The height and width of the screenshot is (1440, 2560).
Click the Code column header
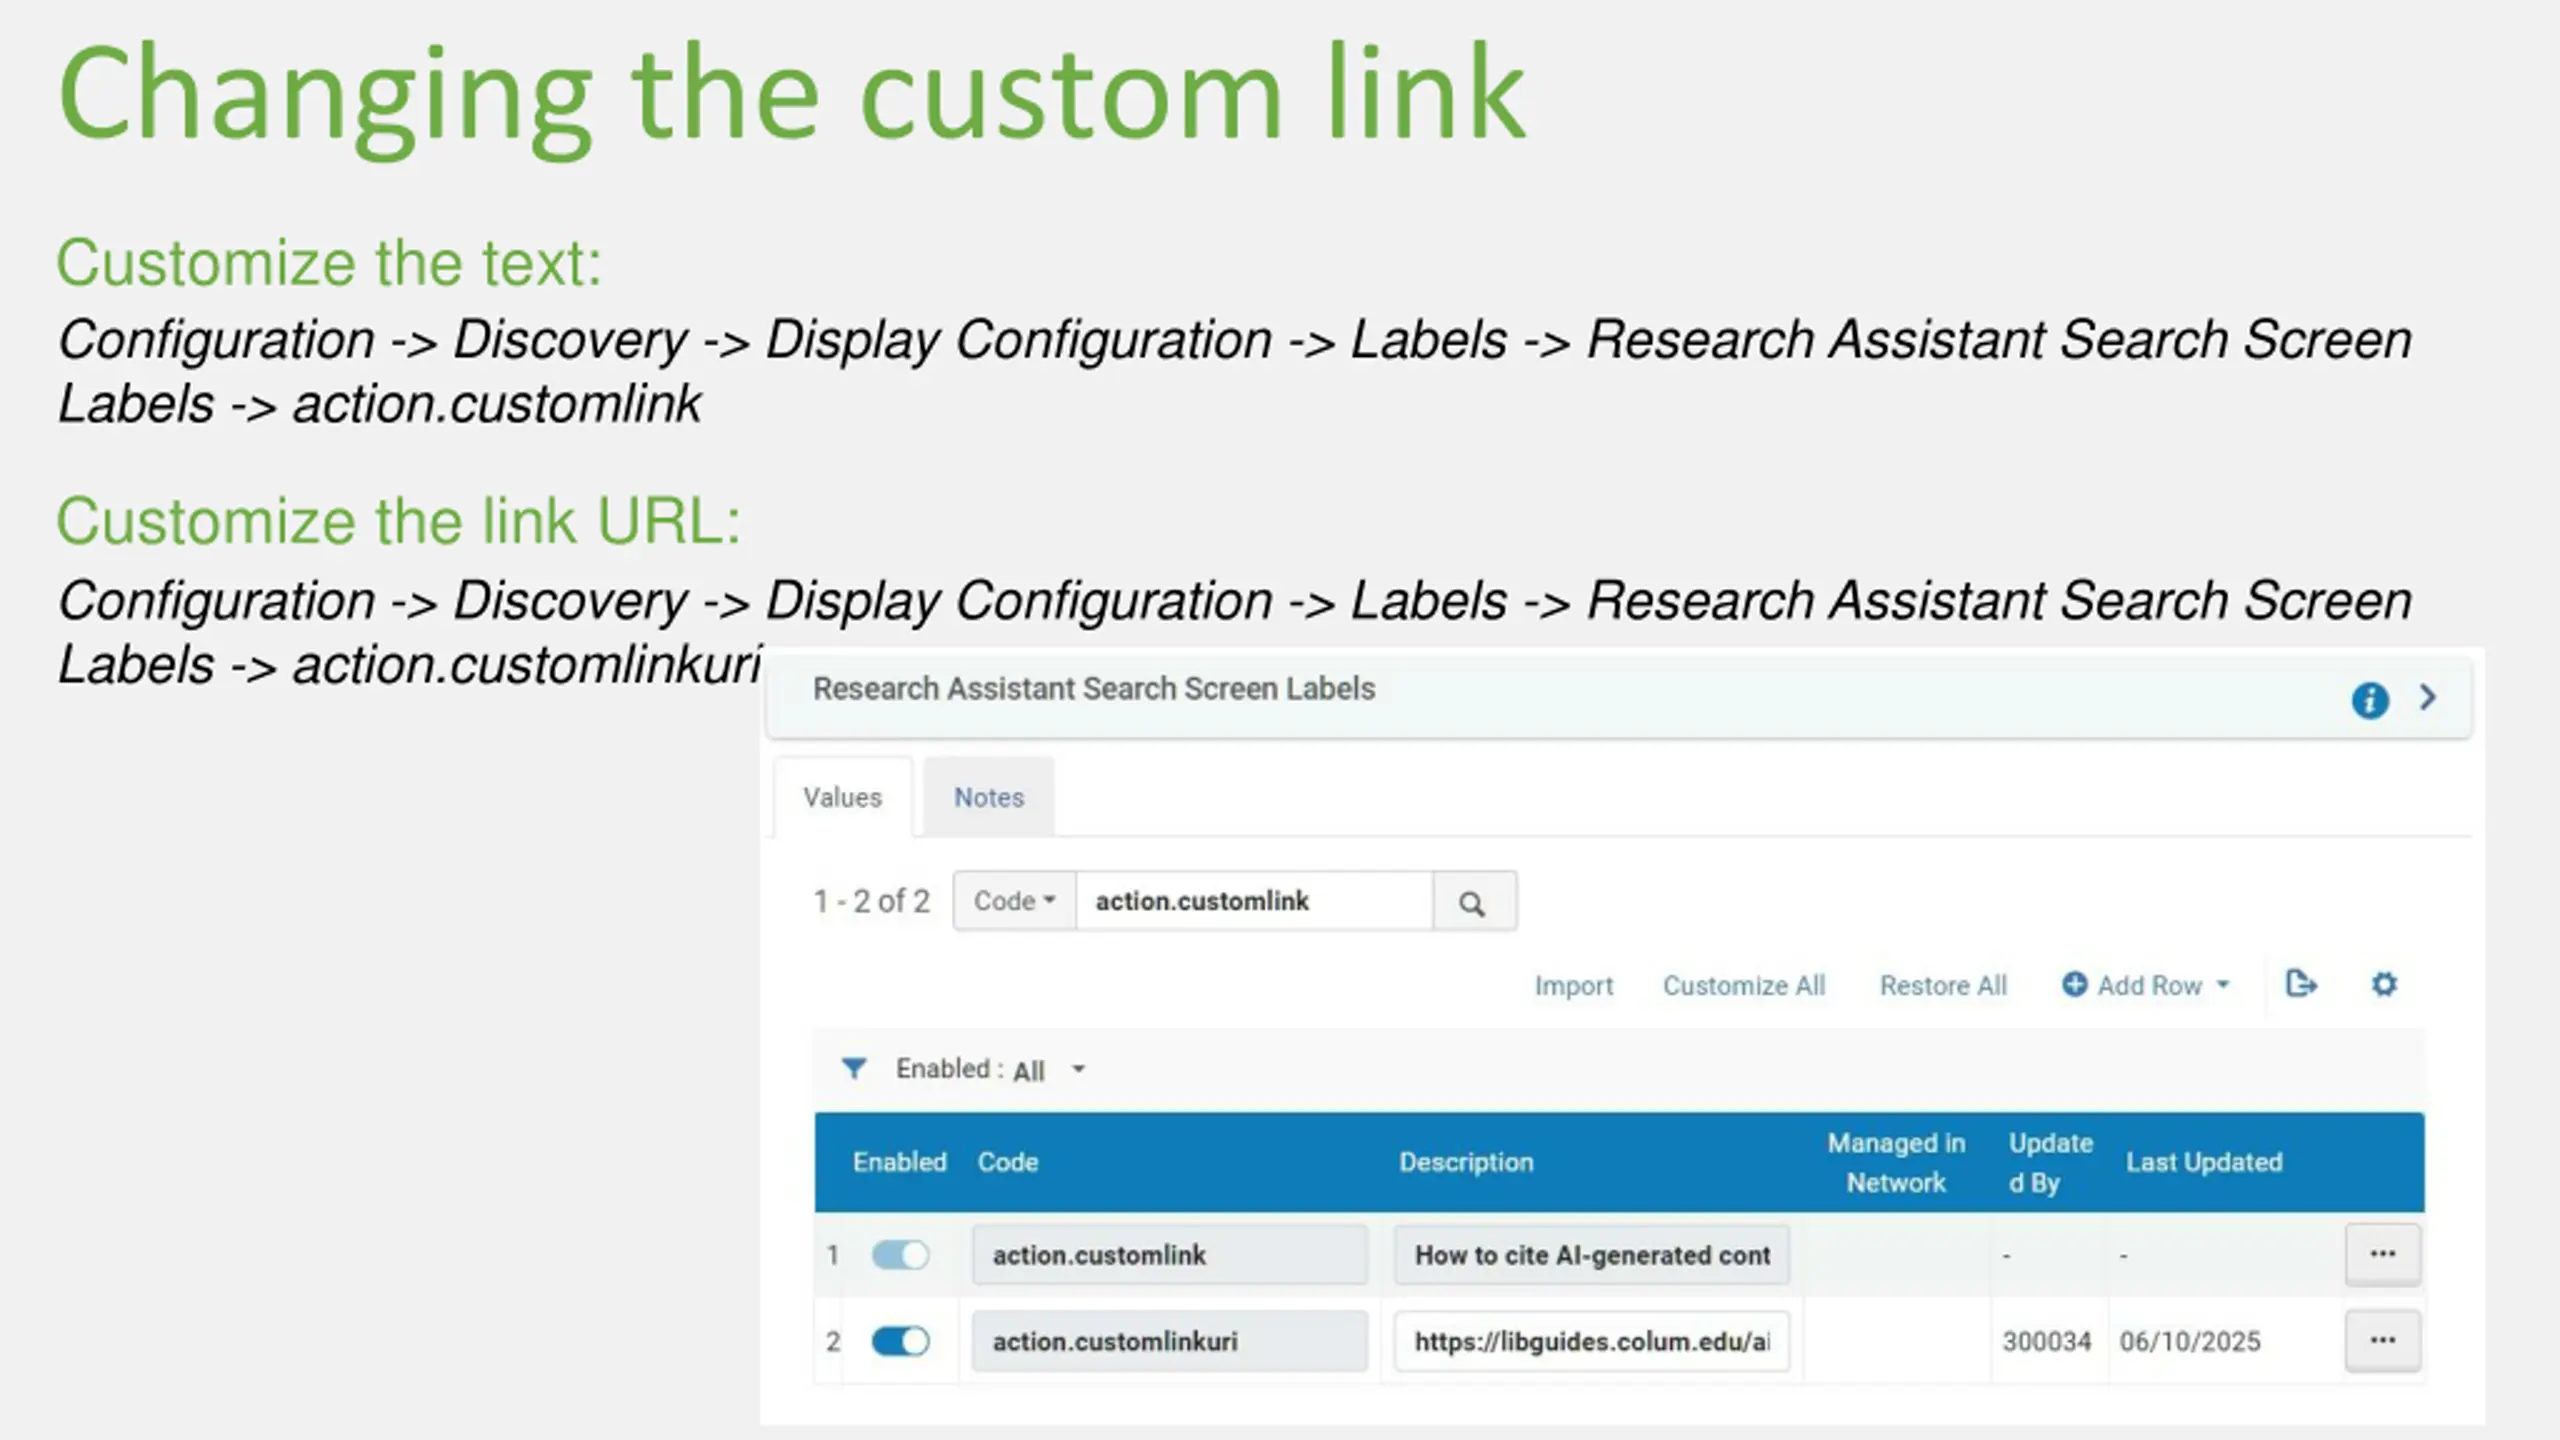tap(1008, 1162)
